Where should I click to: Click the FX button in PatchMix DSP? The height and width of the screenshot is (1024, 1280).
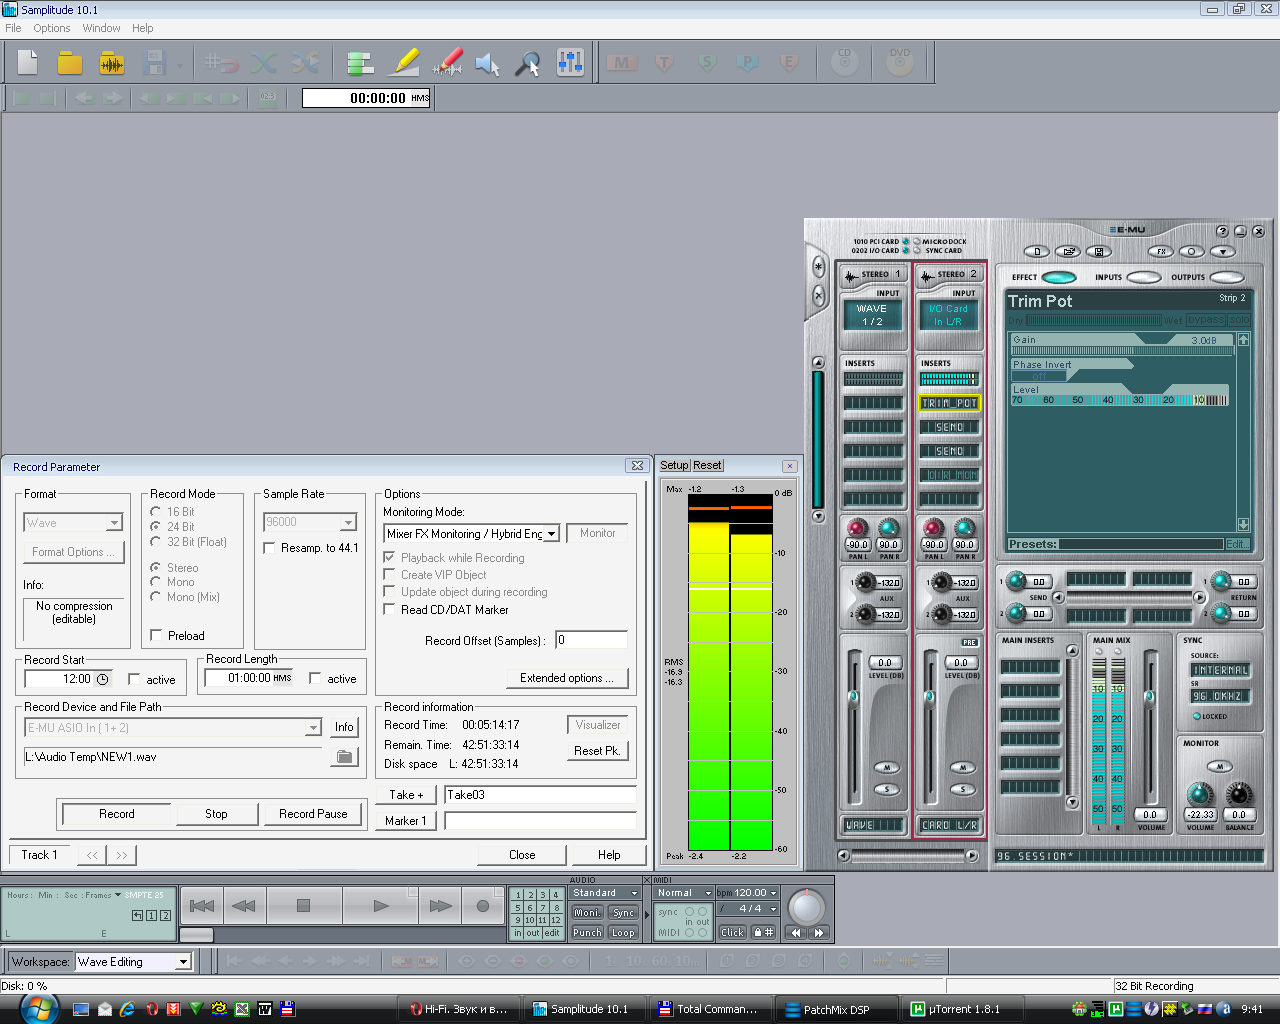pyautogui.click(x=1160, y=251)
